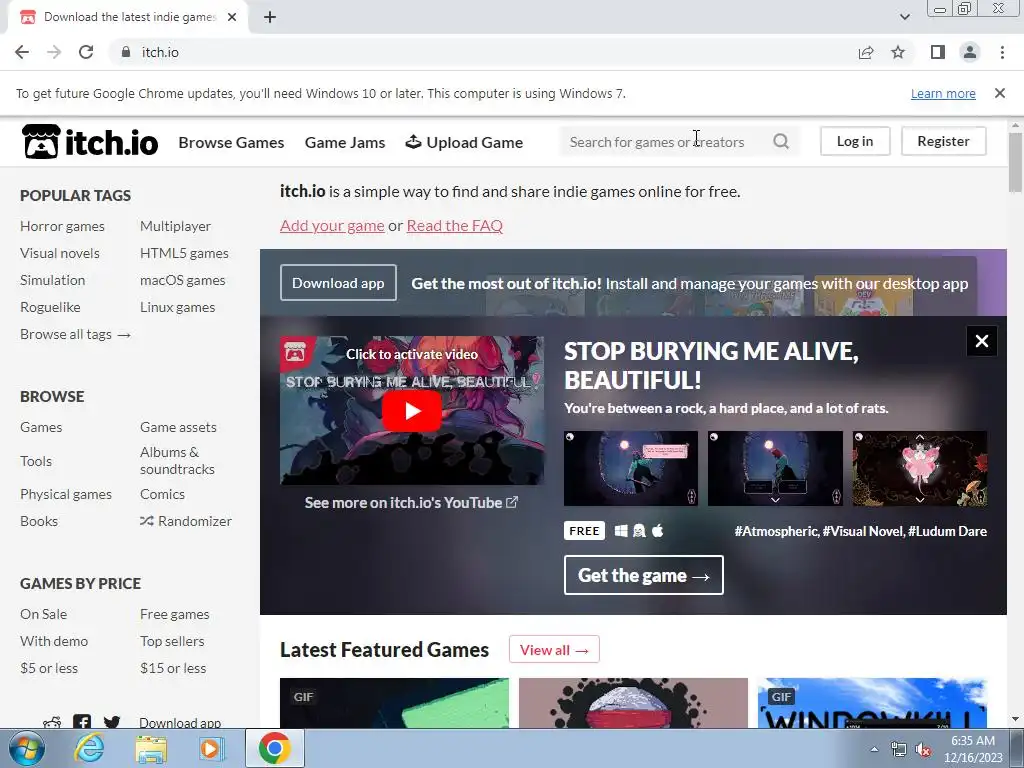Open Read the FAQ link
This screenshot has height=768, width=1024.
[x=455, y=225]
